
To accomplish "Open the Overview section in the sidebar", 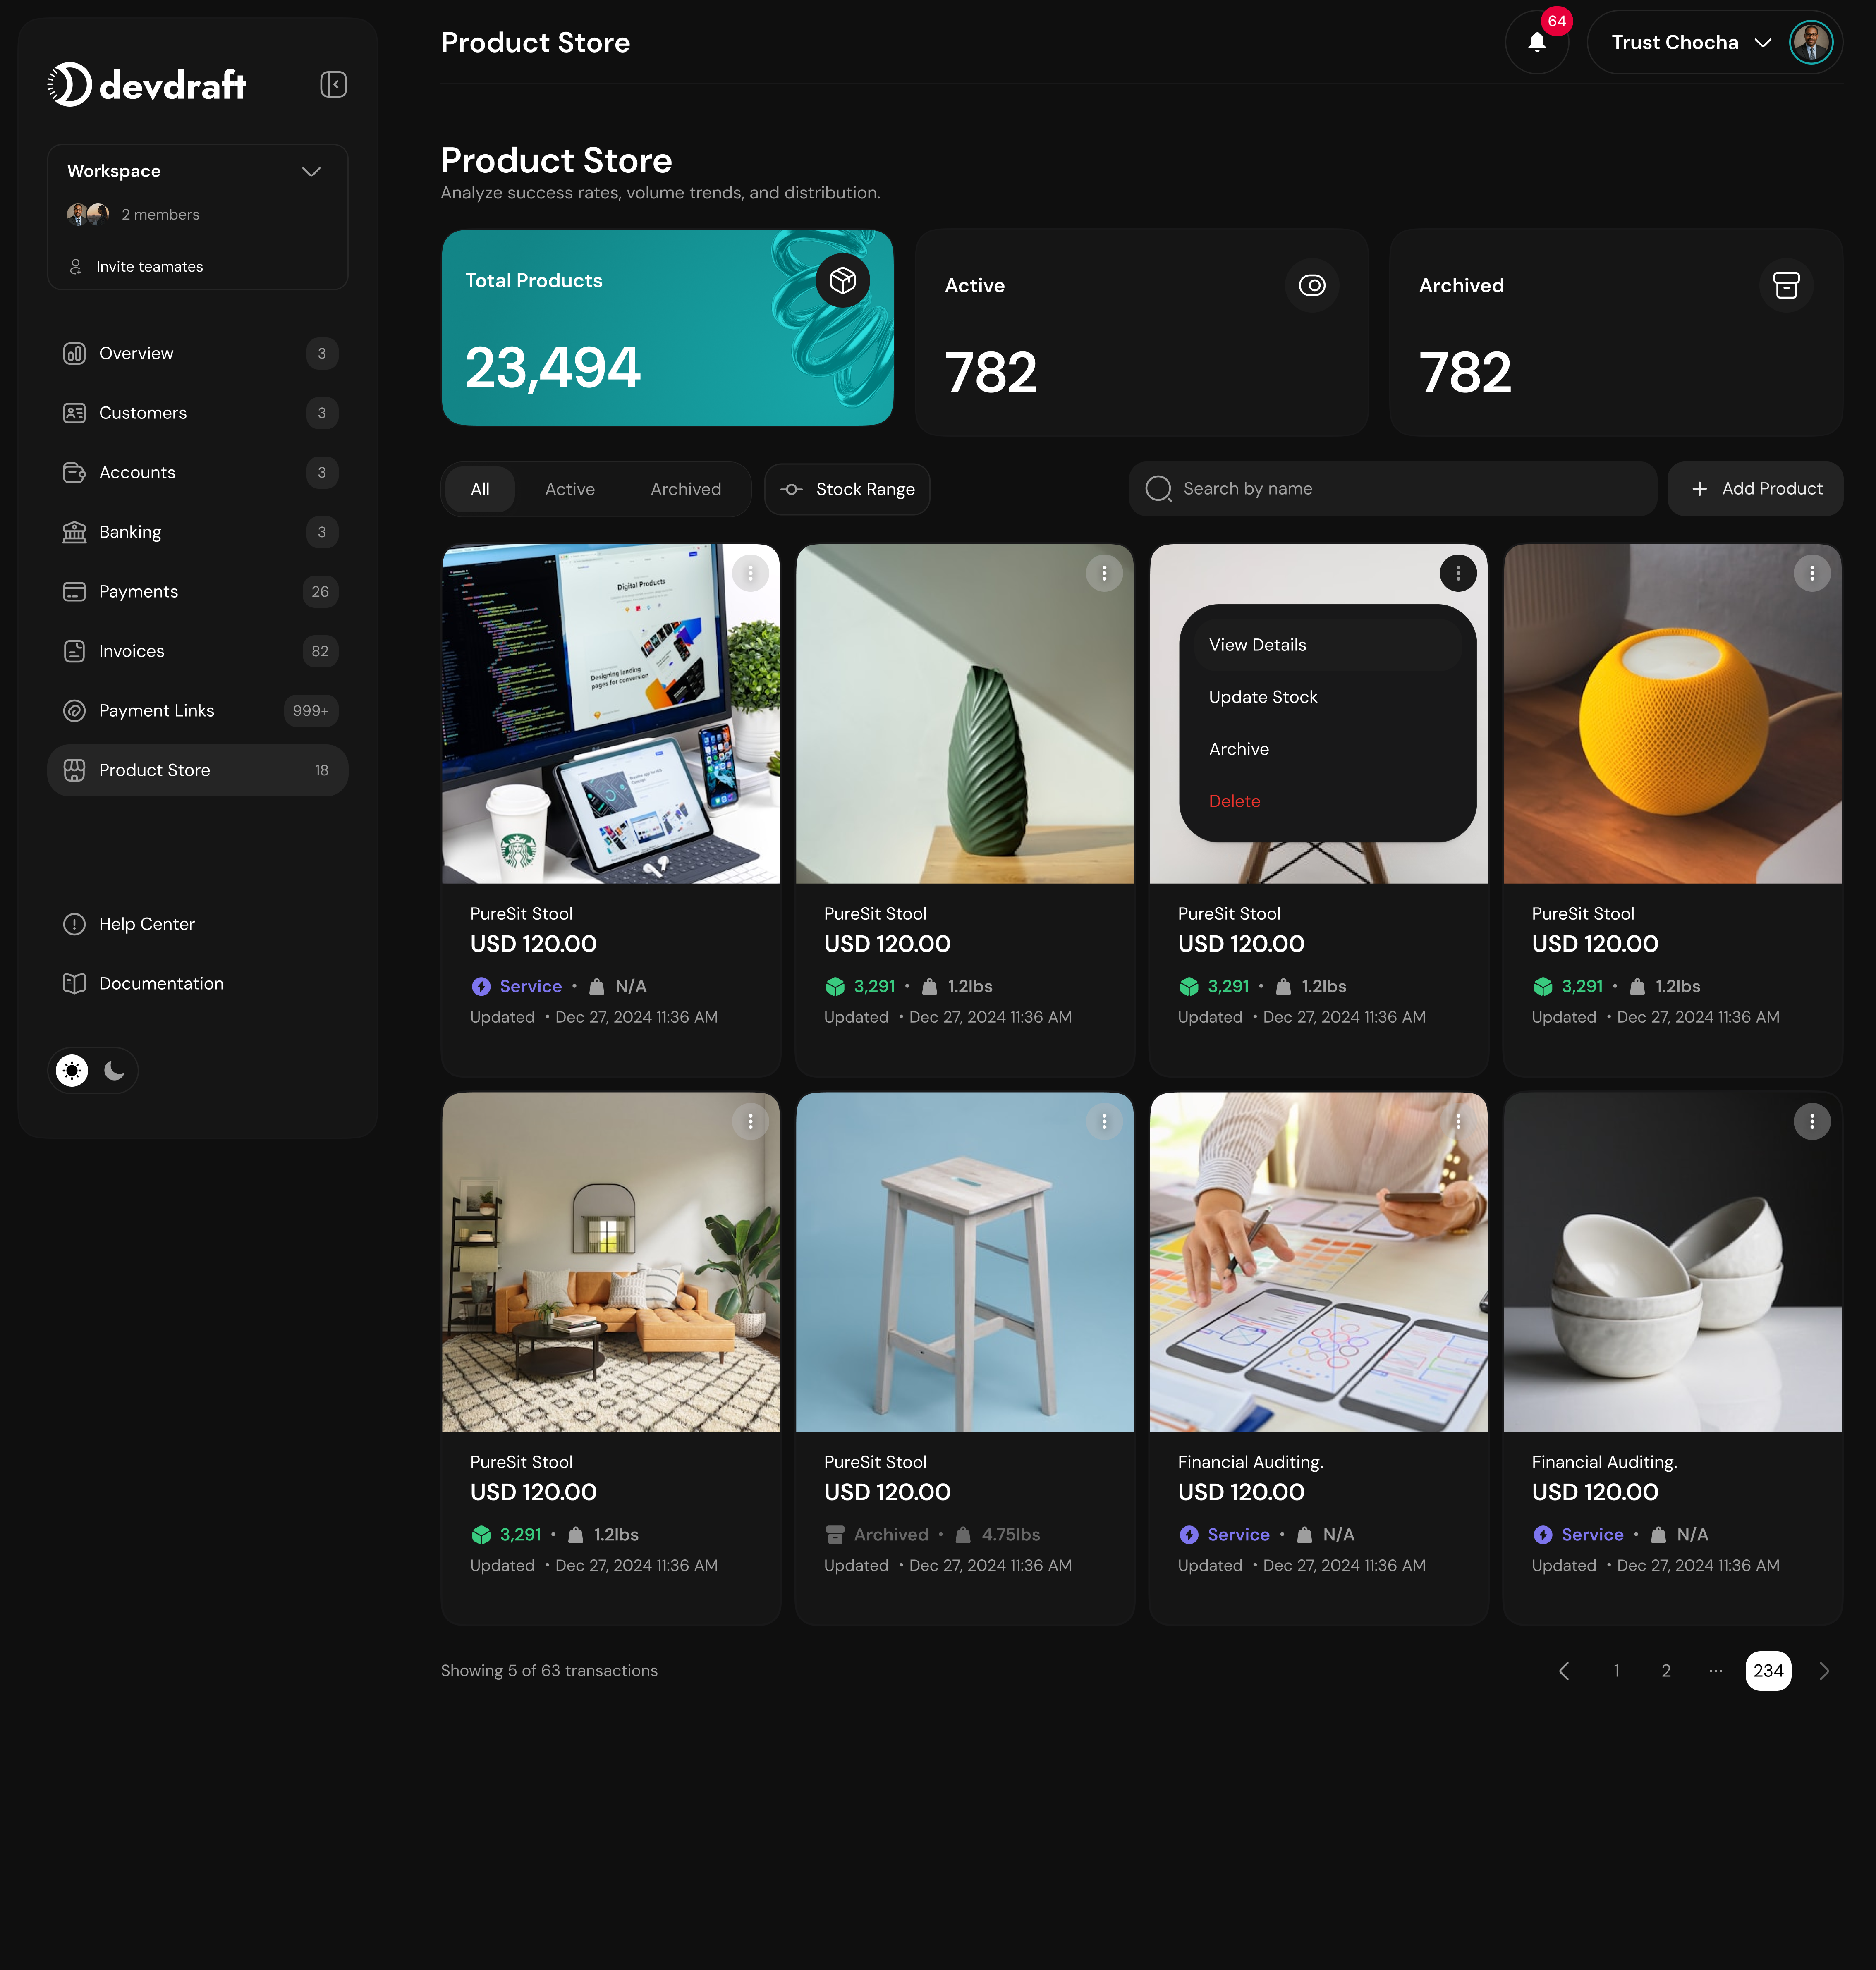I will (x=135, y=353).
